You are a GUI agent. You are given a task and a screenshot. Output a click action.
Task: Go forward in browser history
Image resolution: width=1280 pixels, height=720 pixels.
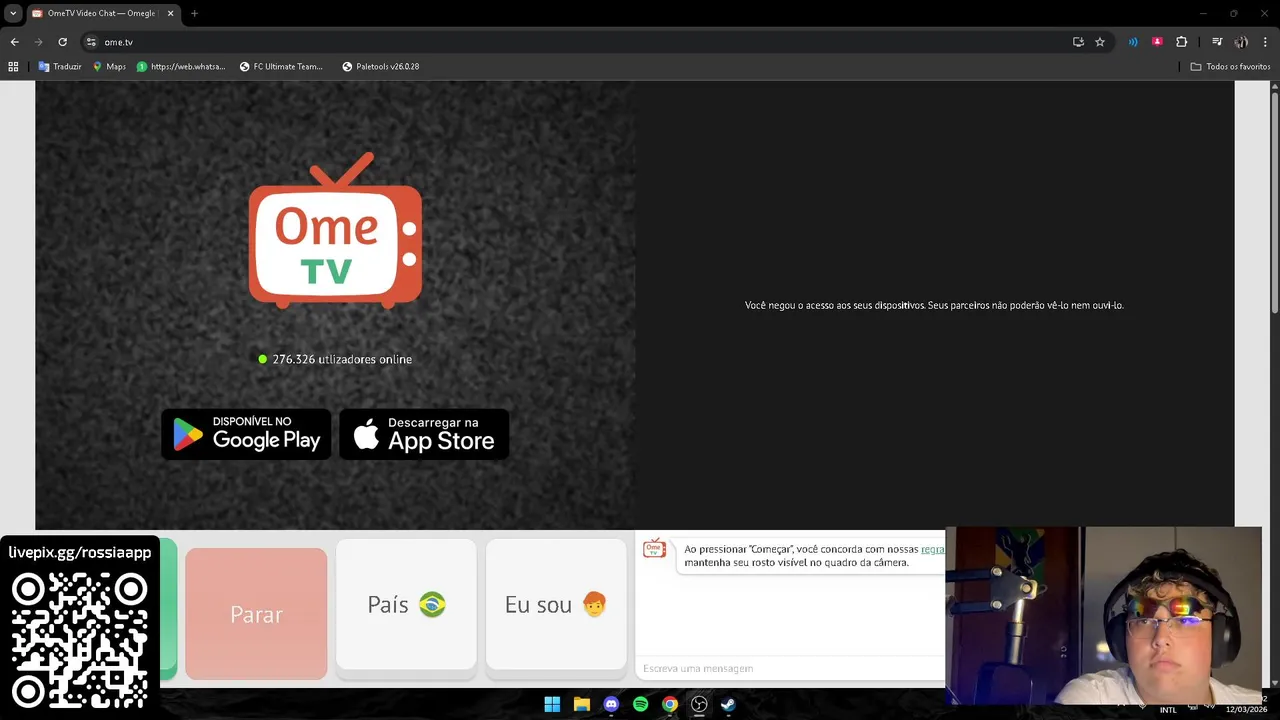pos(38,42)
